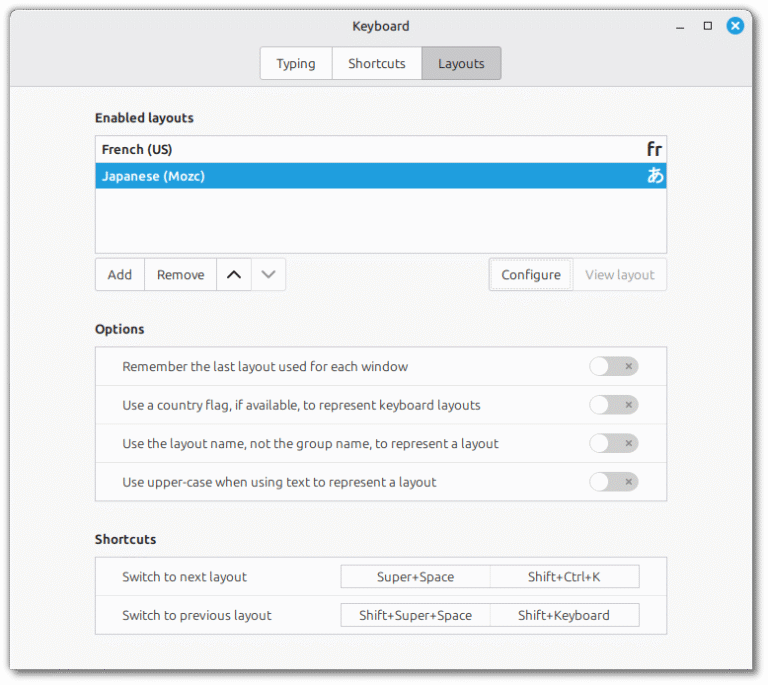This screenshot has width=768, height=685.
Task: Click the move layout down arrow
Action: (268, 275)
